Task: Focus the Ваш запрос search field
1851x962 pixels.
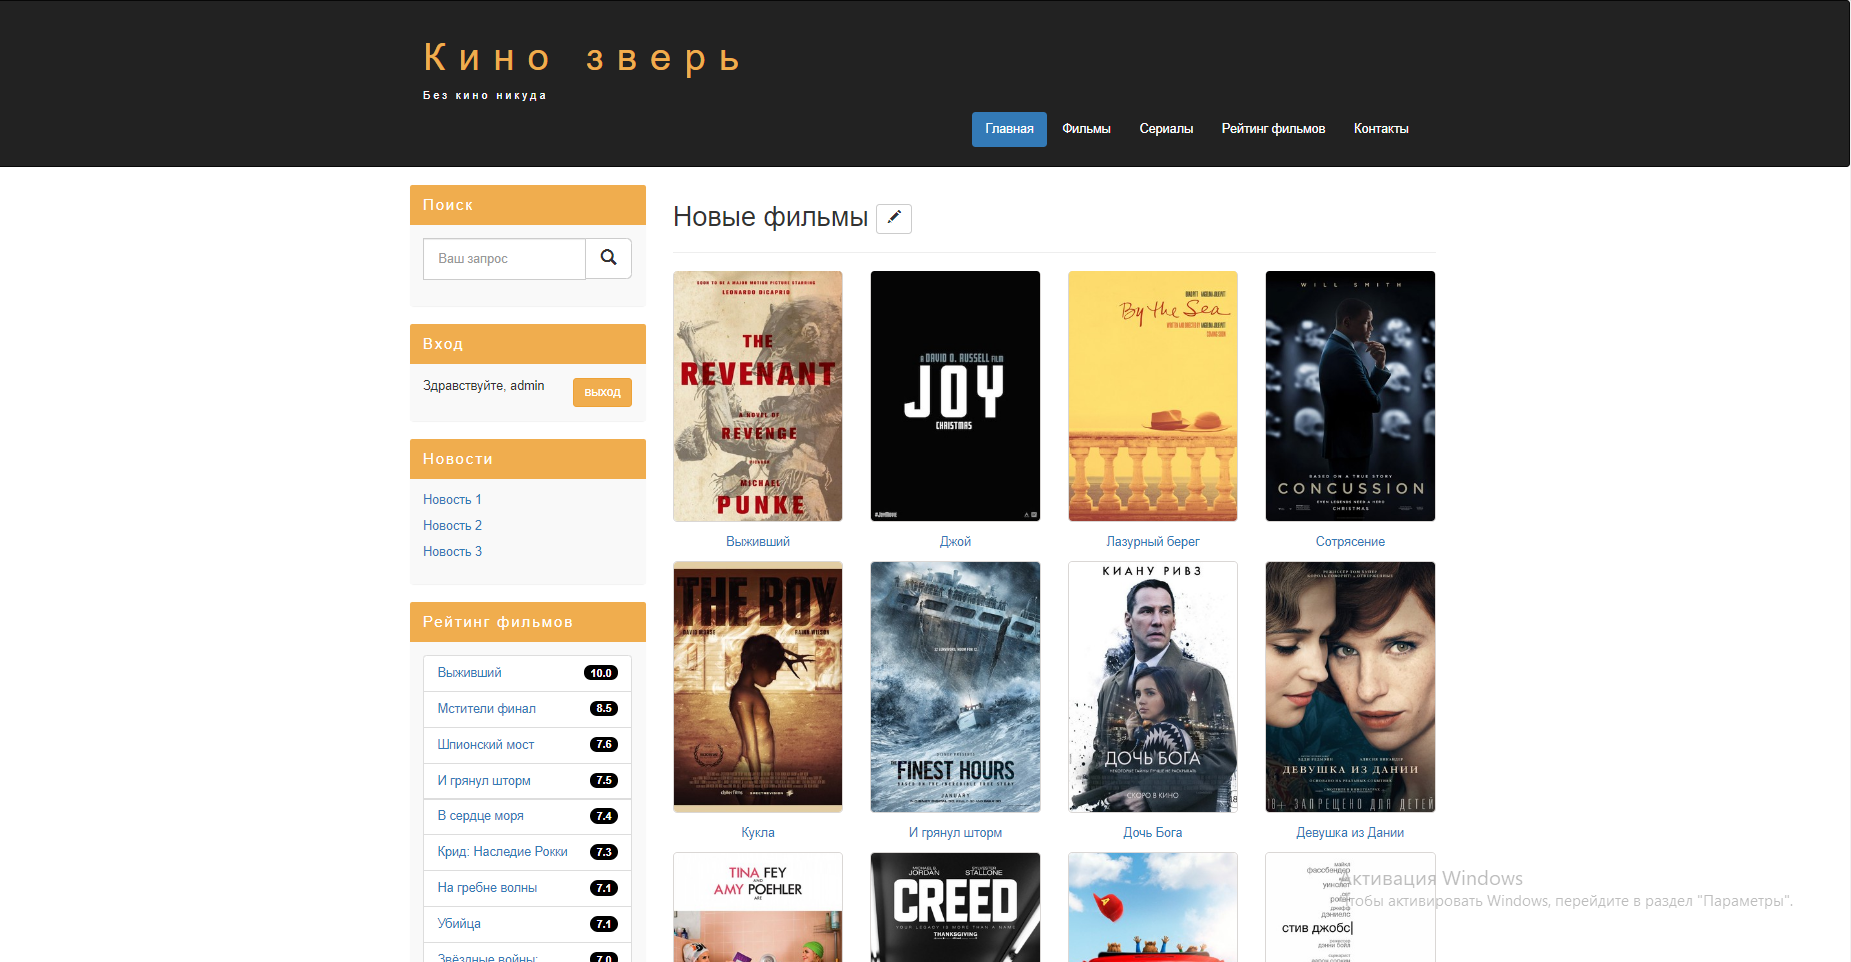Action: pyautogui.click(x=504, y=259)
